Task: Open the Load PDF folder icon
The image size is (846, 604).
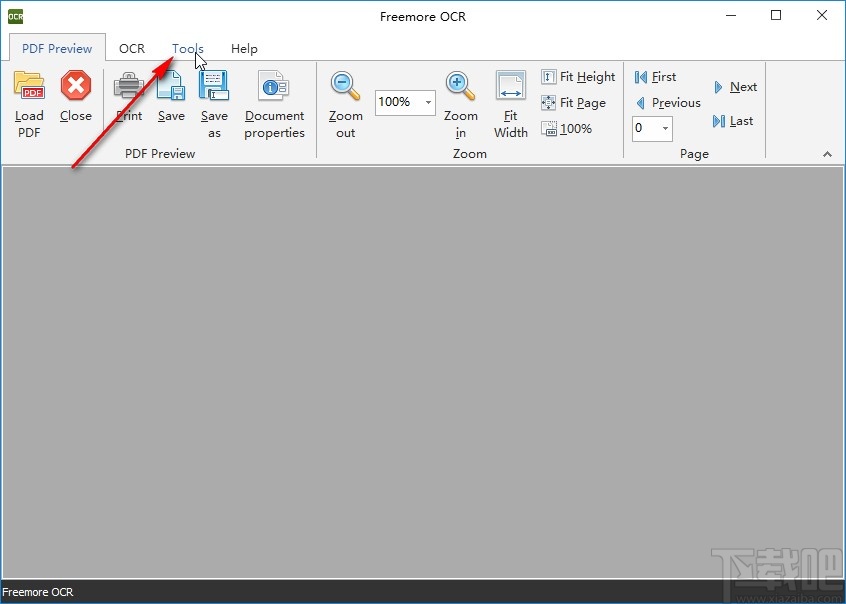Action: [x=29, y=85]
